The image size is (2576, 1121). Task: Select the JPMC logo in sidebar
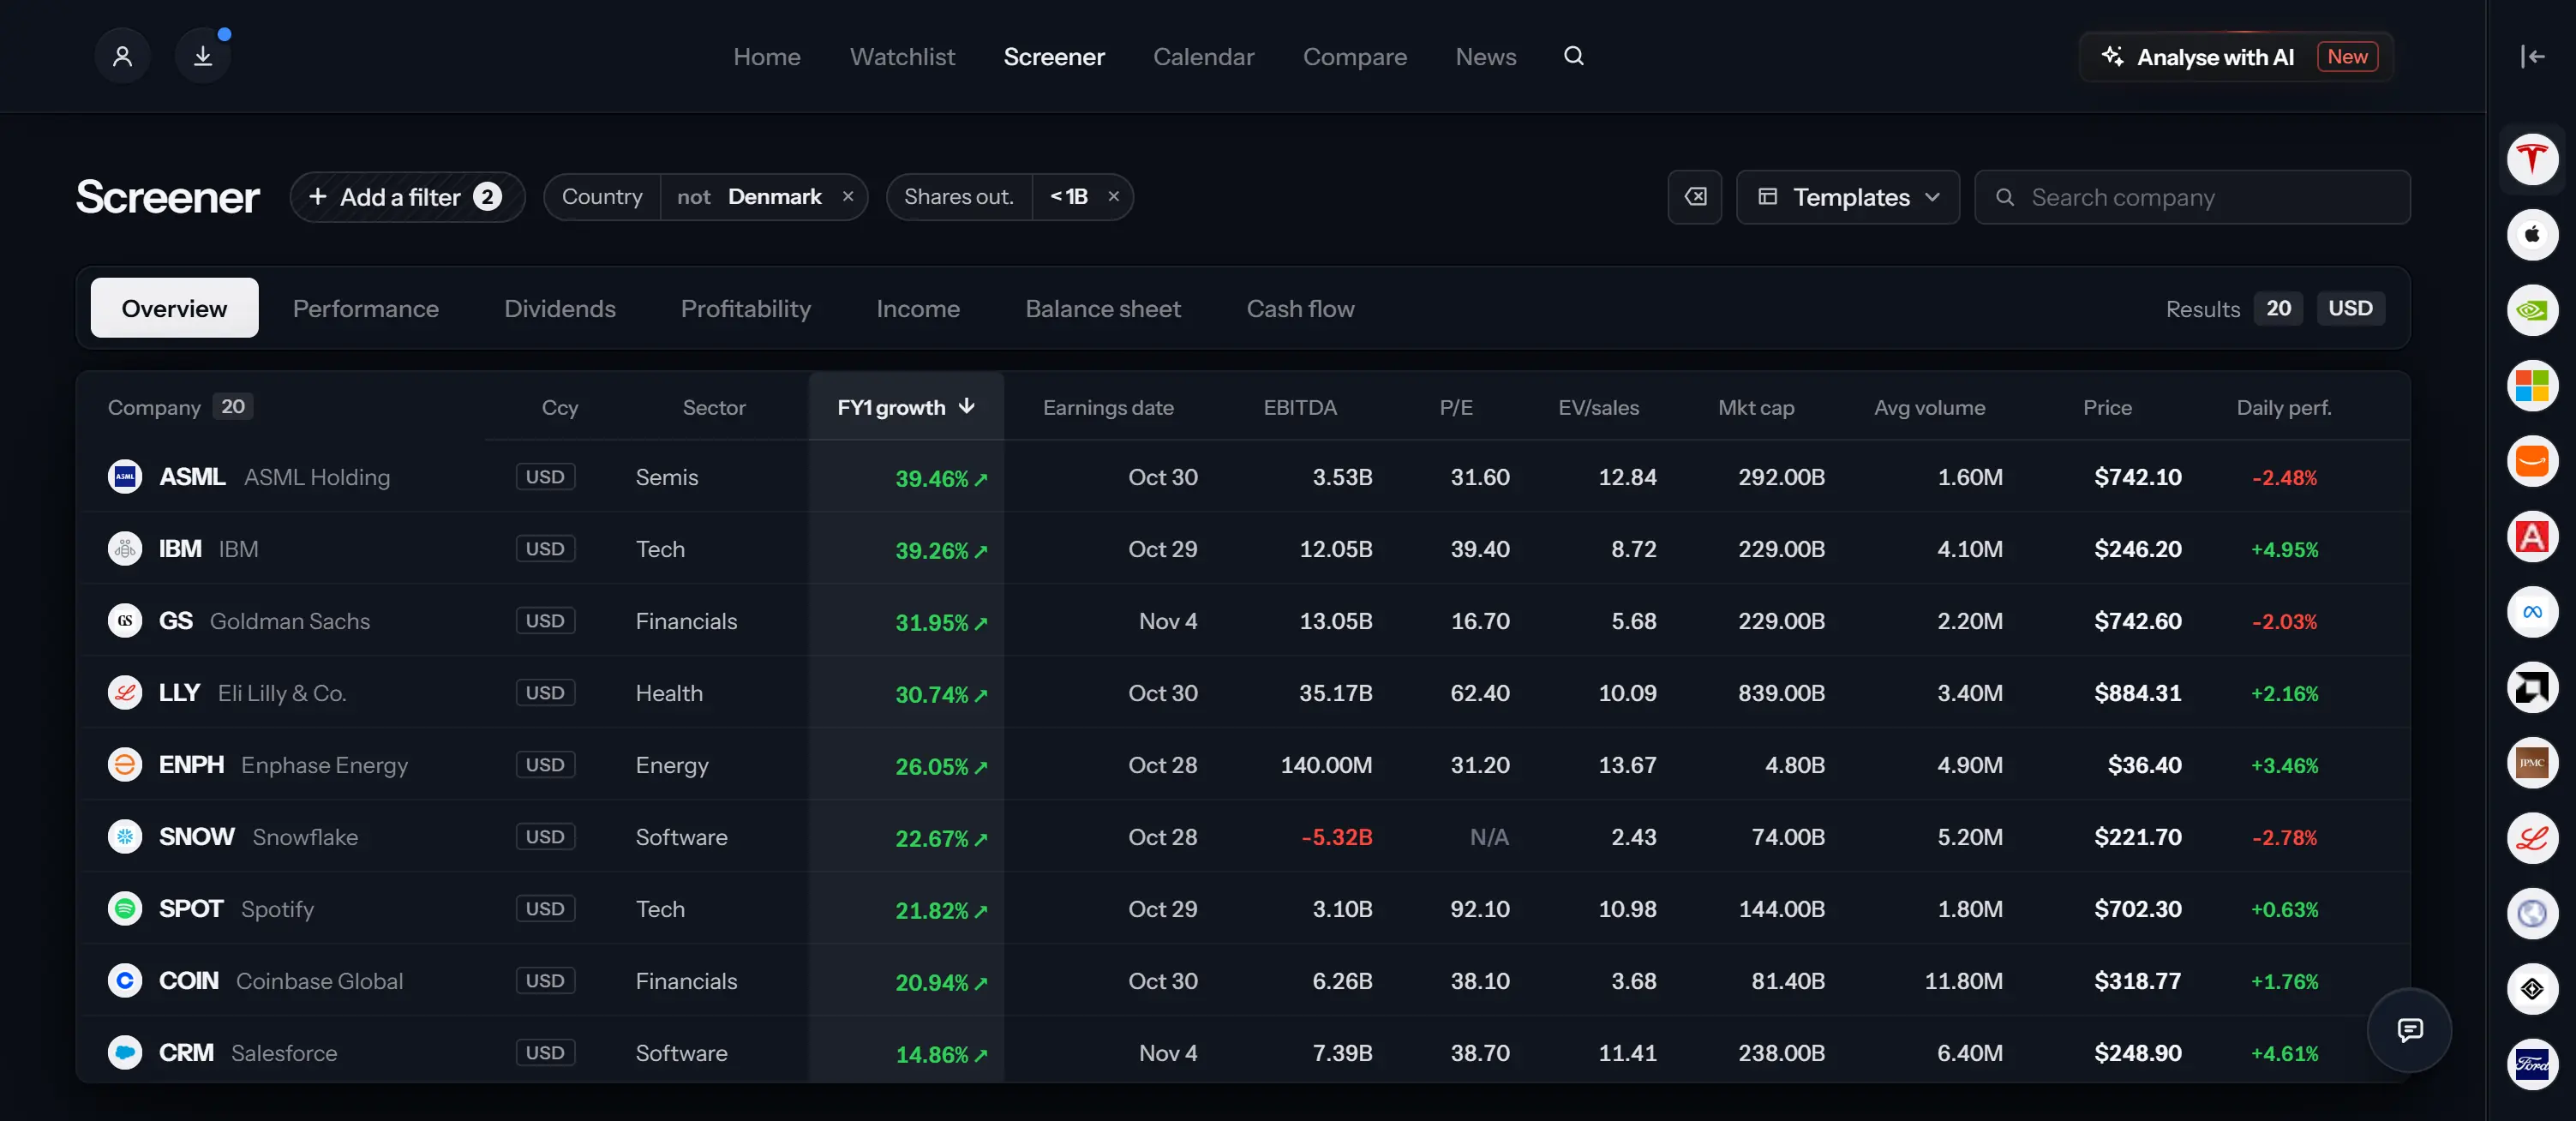pyautogui.click(x=2532, y=763)
